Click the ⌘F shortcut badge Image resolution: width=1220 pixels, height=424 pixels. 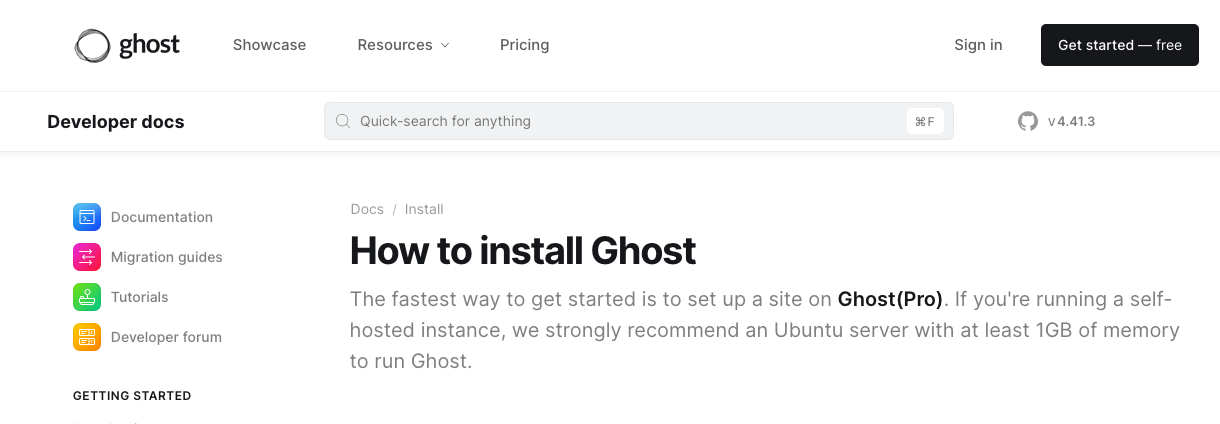[924, 121]
